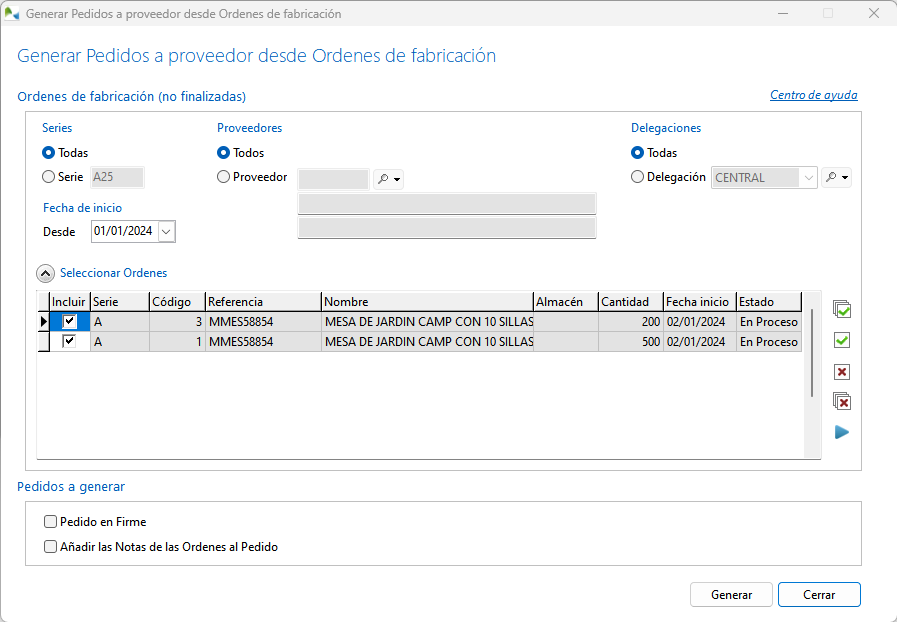Screen dimensions: 897x622
Task: Choose the Proveedor radio option
Action: 223,177
